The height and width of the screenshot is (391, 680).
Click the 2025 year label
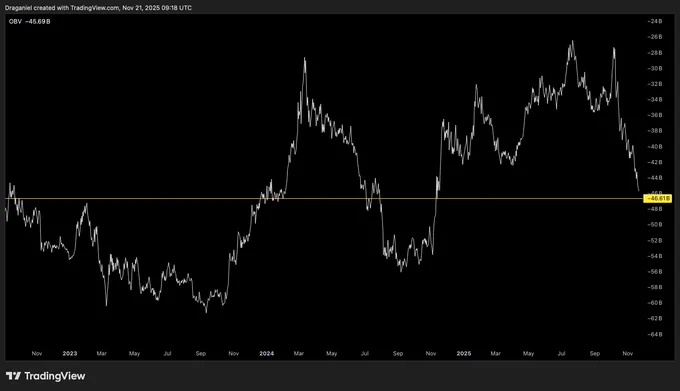[464, 353]
